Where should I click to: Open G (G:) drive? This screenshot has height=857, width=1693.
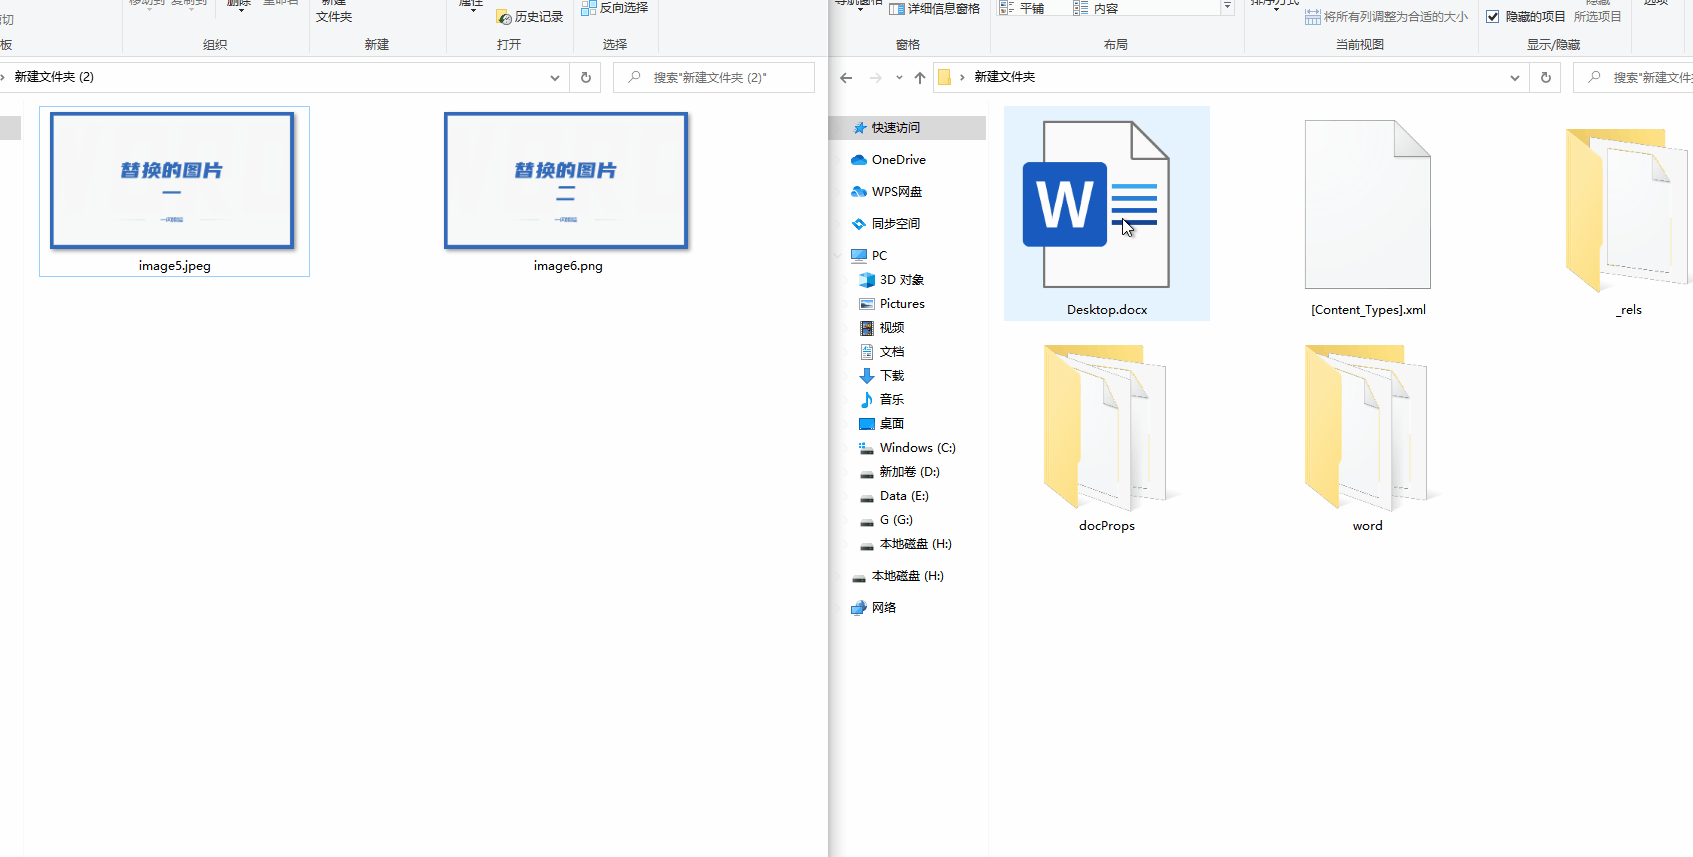(x=896, y=520)
